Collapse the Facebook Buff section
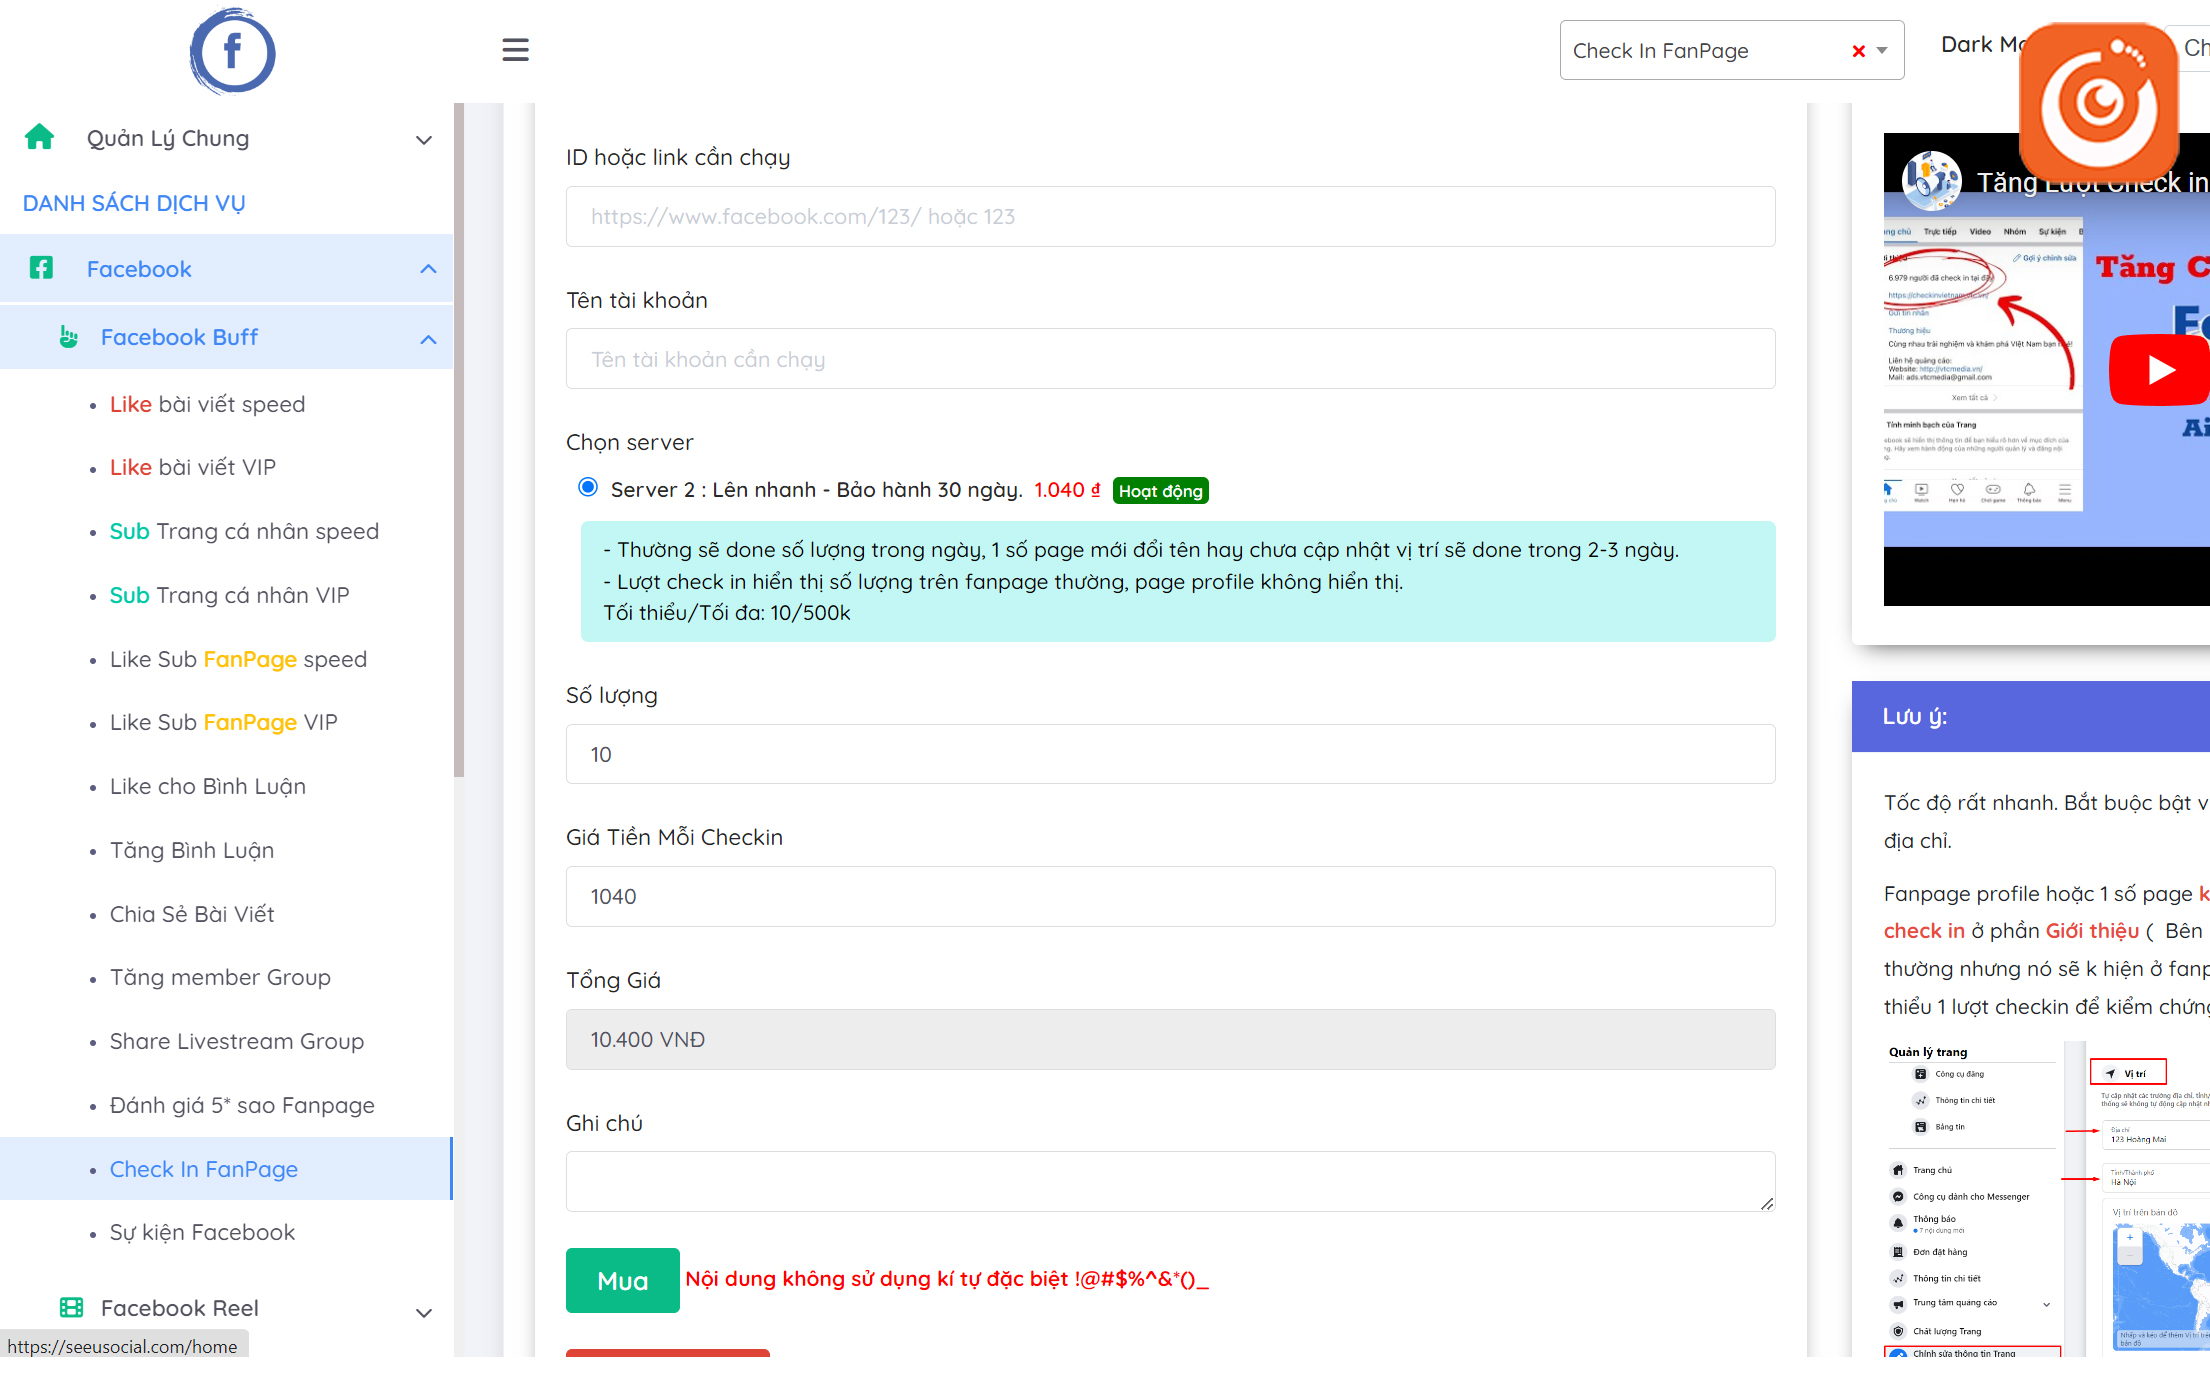The width and height of the screenshot is (2210, 1381). [x=428, y=339]
